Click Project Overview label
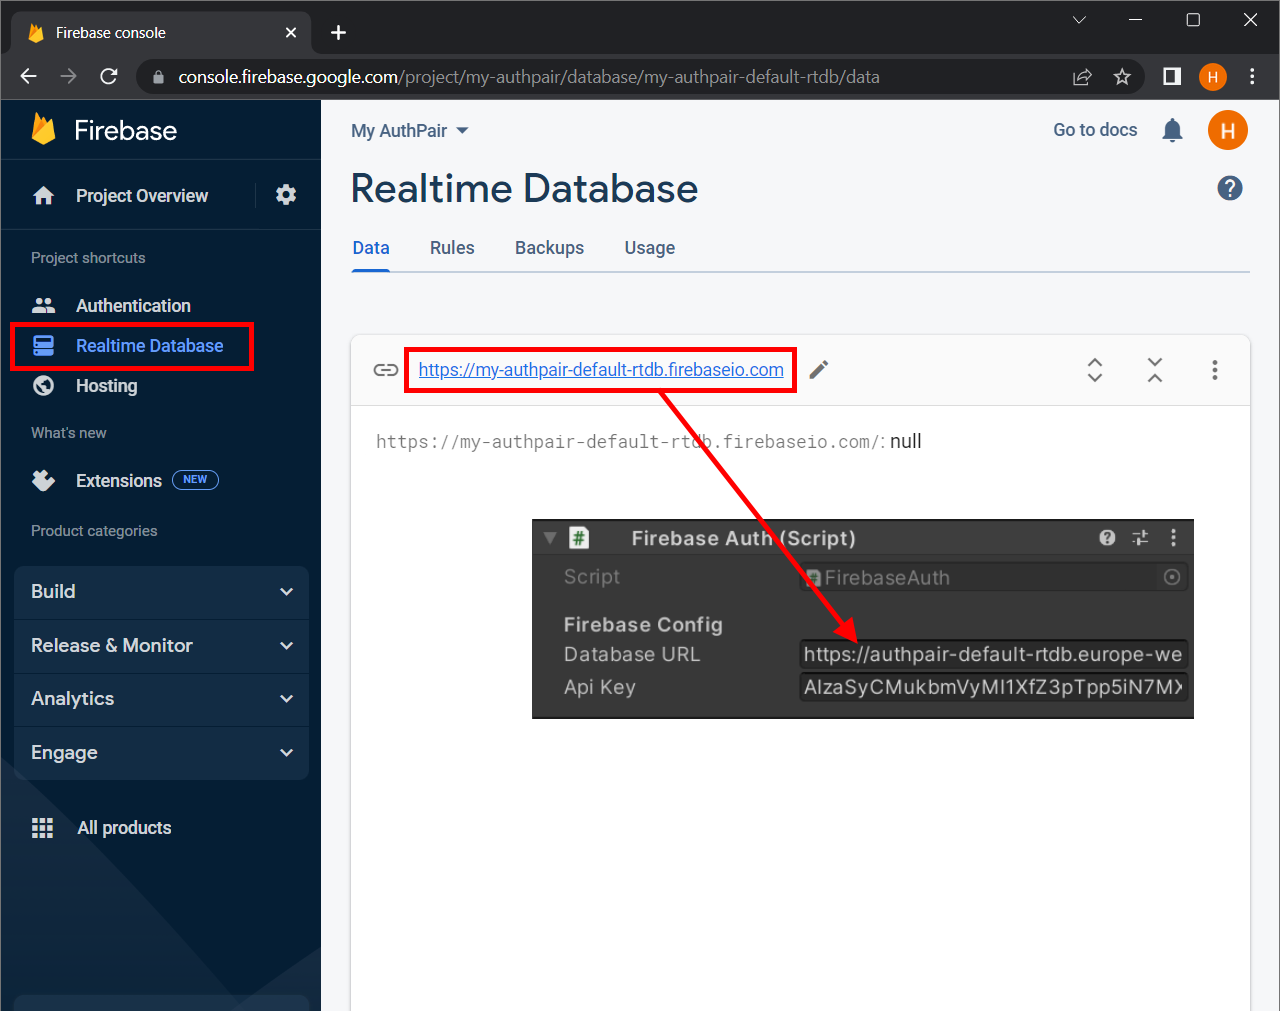 click(142, 196)
